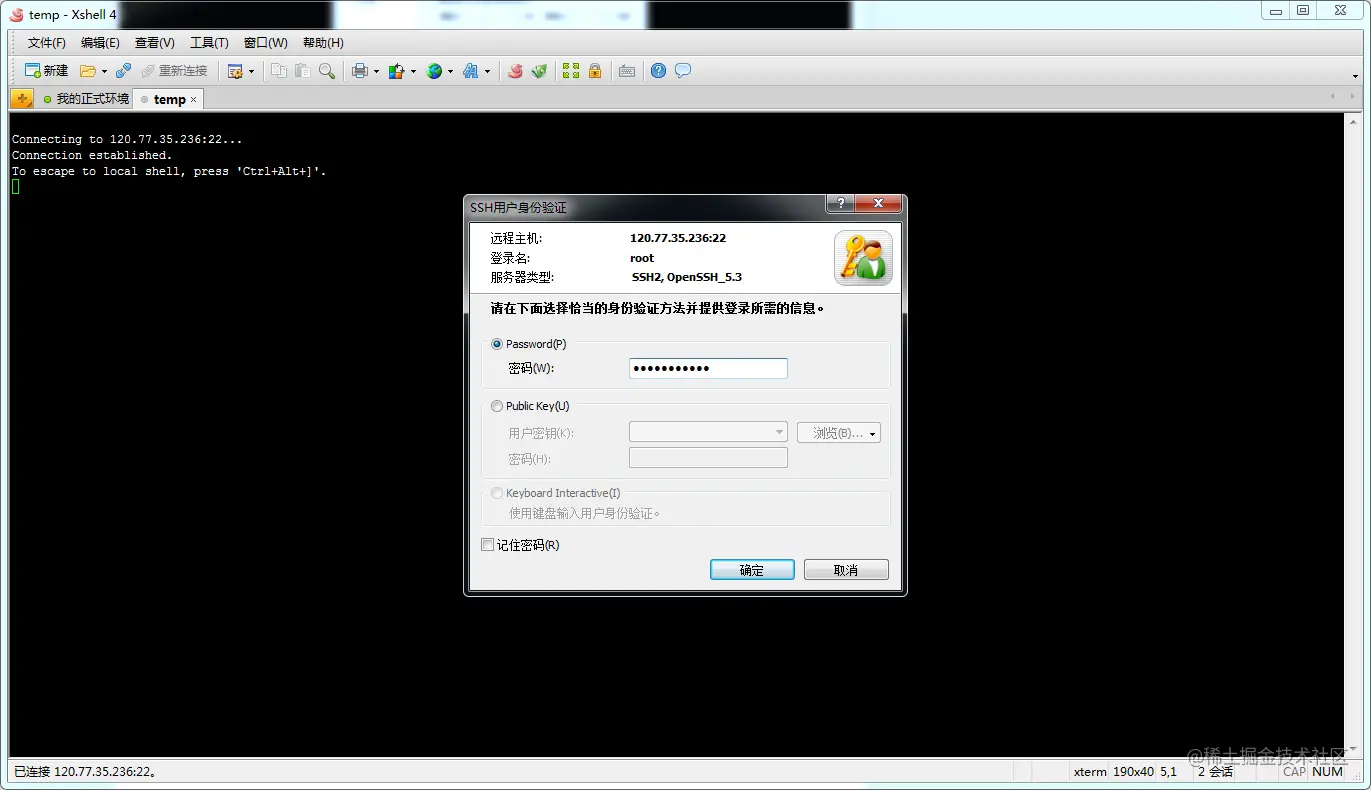Click the 密码(H) passphrase field
This screenshot has width=1371, height=790.
point(708,458)
